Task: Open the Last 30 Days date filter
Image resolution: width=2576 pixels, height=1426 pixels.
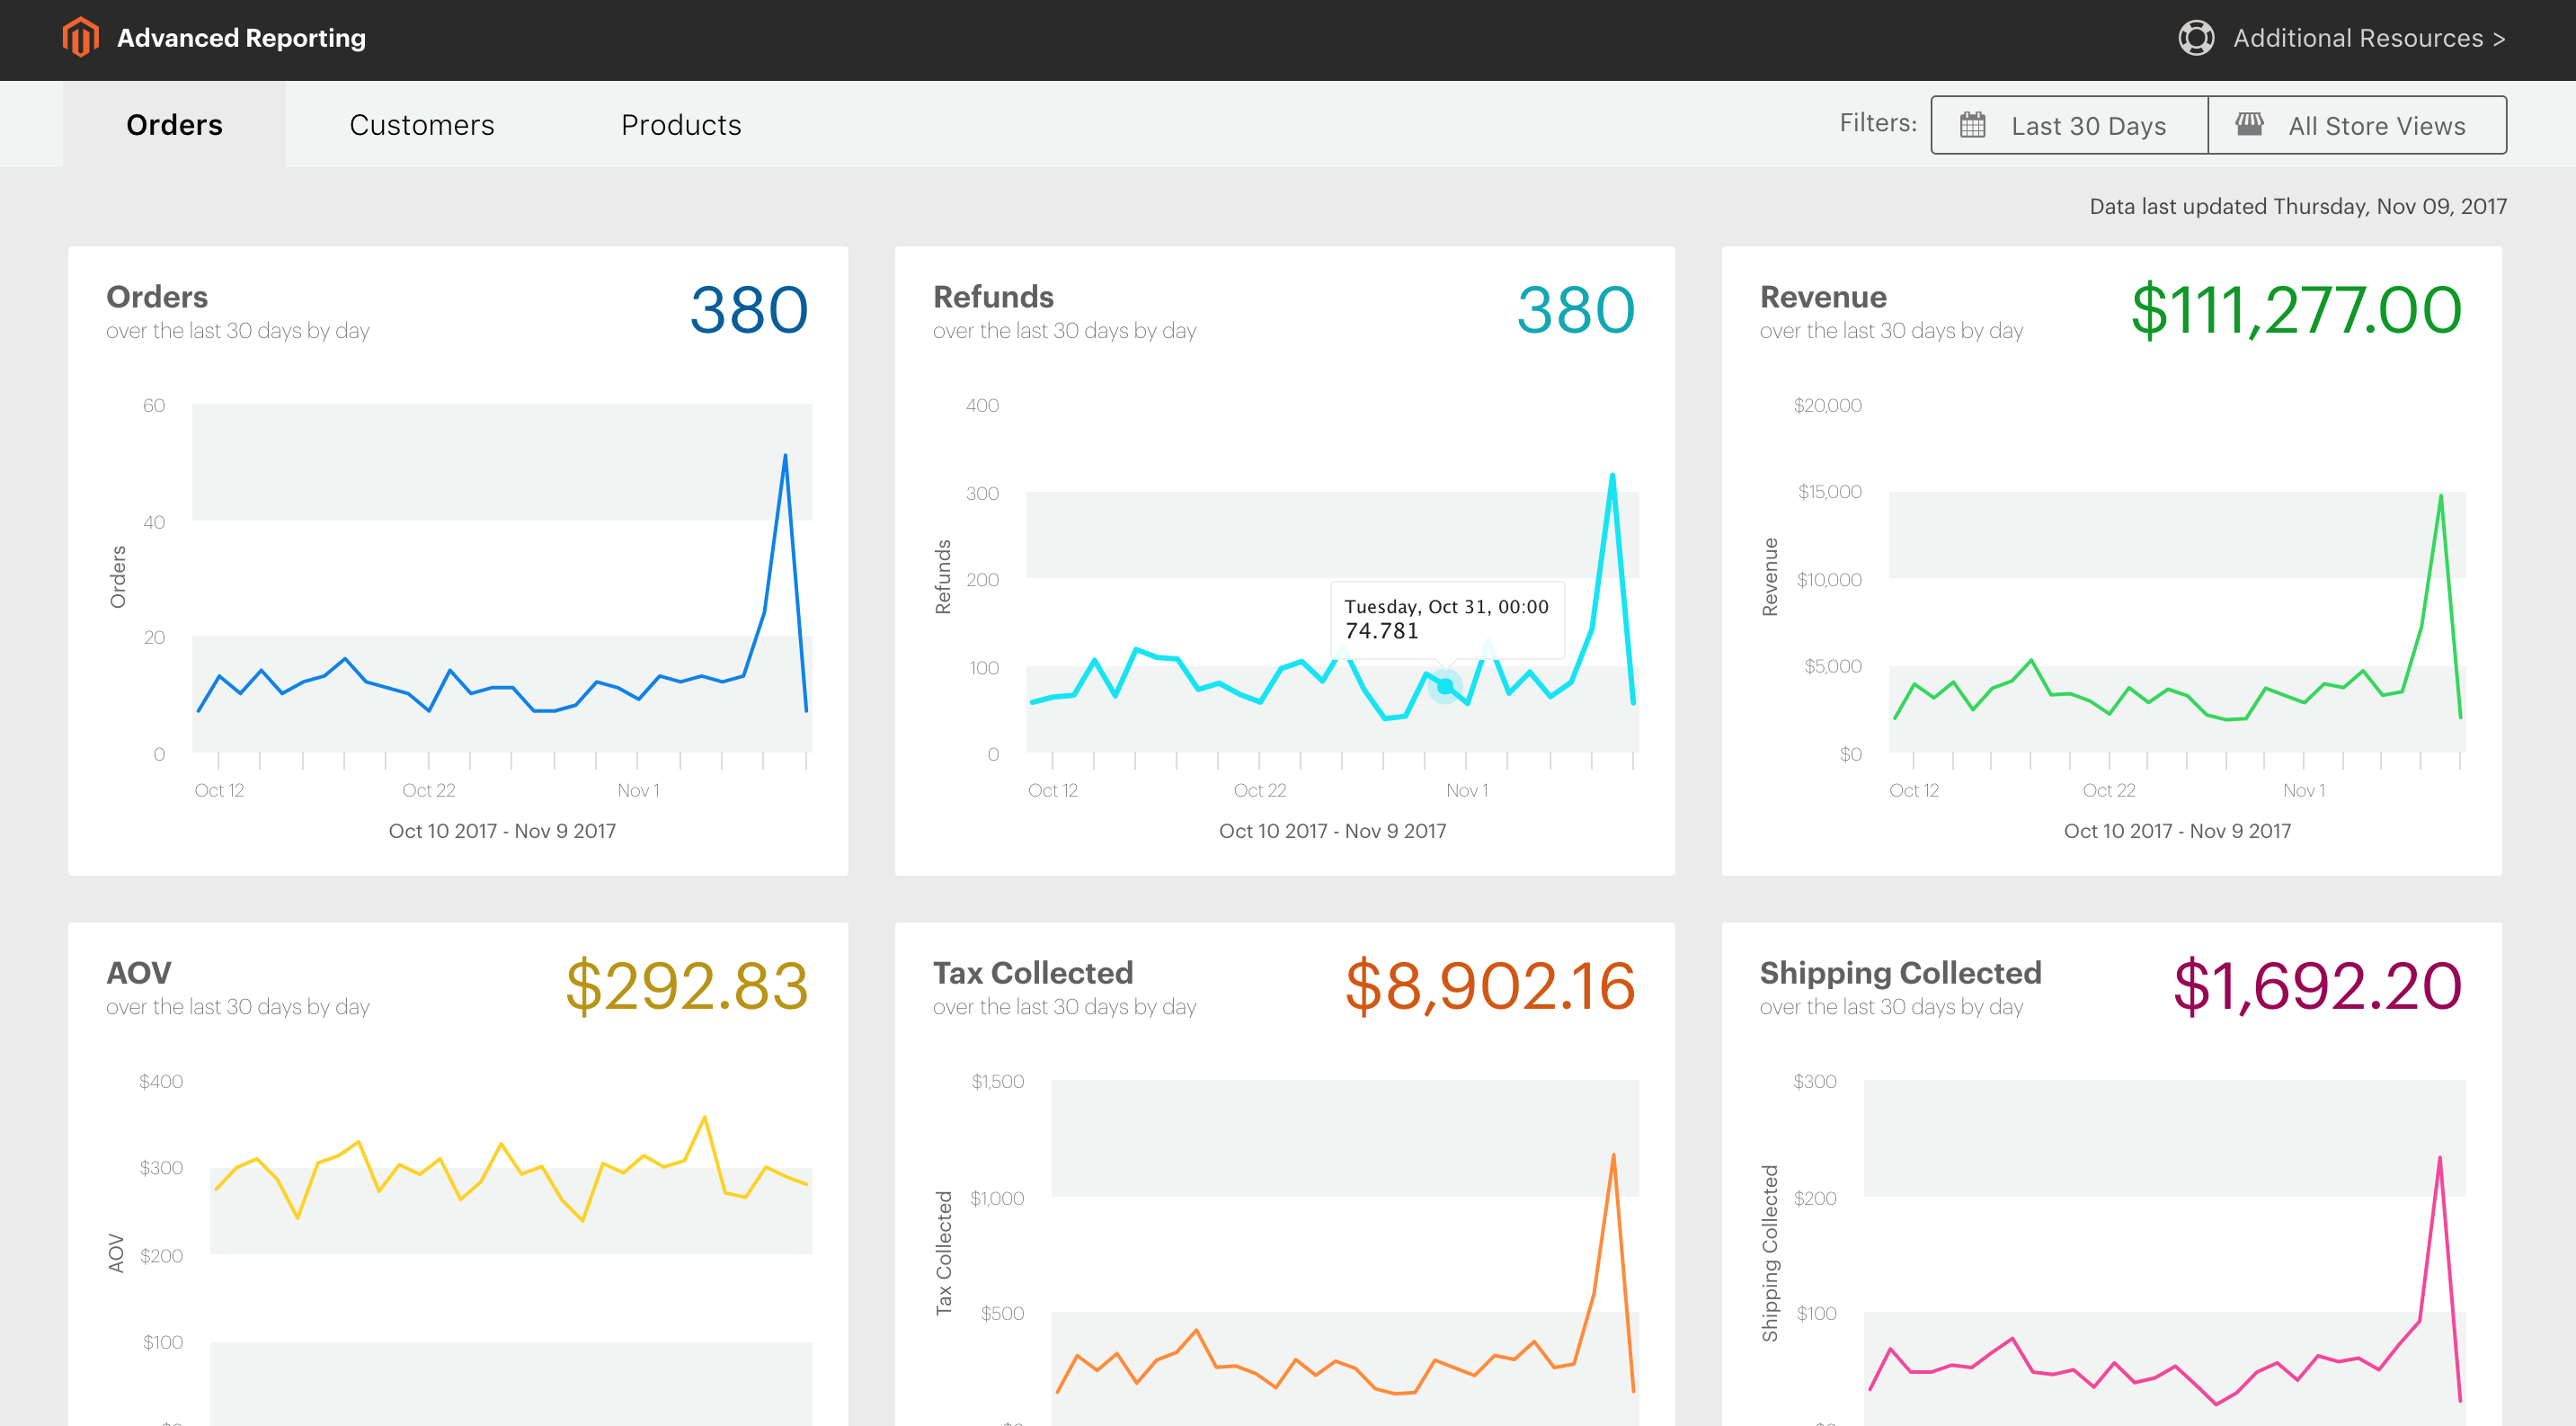Action: [x=2088, y=126]
